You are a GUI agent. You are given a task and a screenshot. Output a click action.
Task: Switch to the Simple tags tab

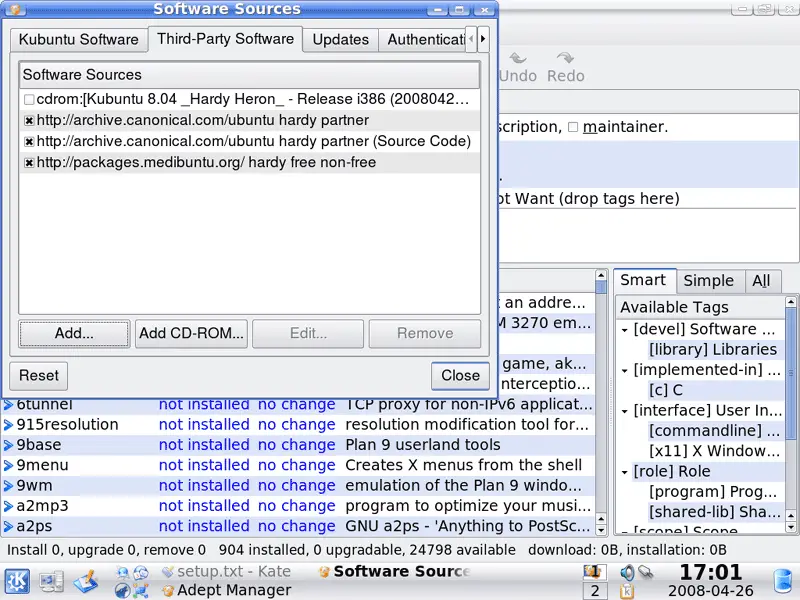click(709, 281)
